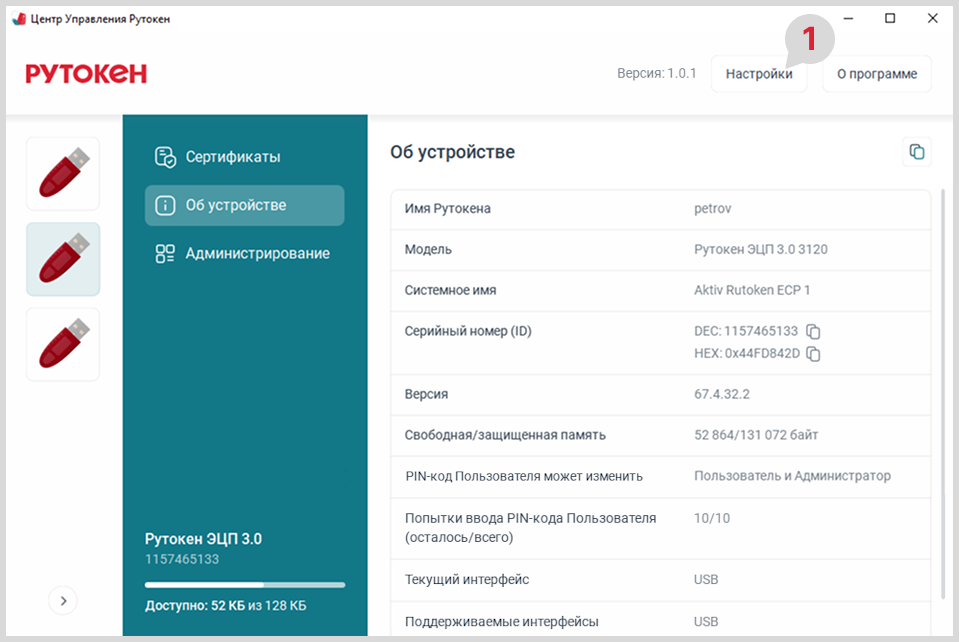This screenshot has height=642, width=959.
Task: Expand the device list sidebar
Action: pos(63,600)
